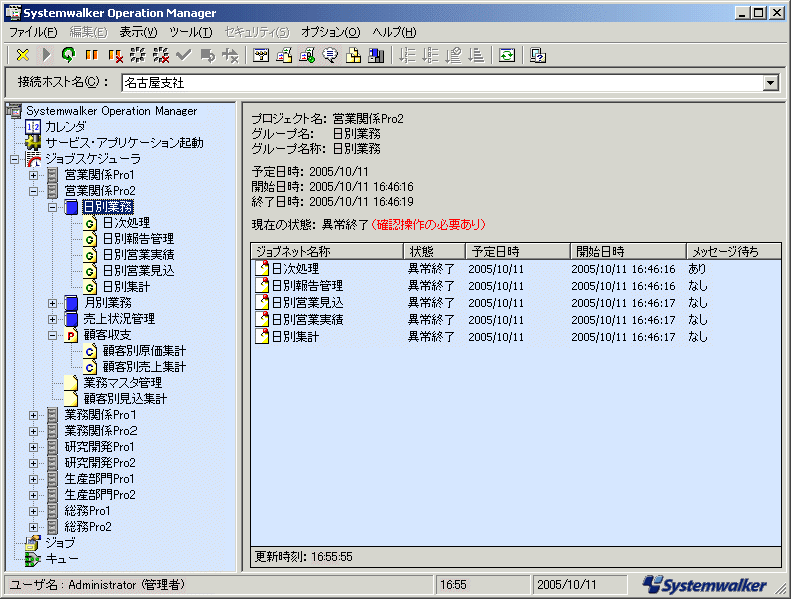Collapse the 日別業務 group
791x599 pixels.
(52, 207)
